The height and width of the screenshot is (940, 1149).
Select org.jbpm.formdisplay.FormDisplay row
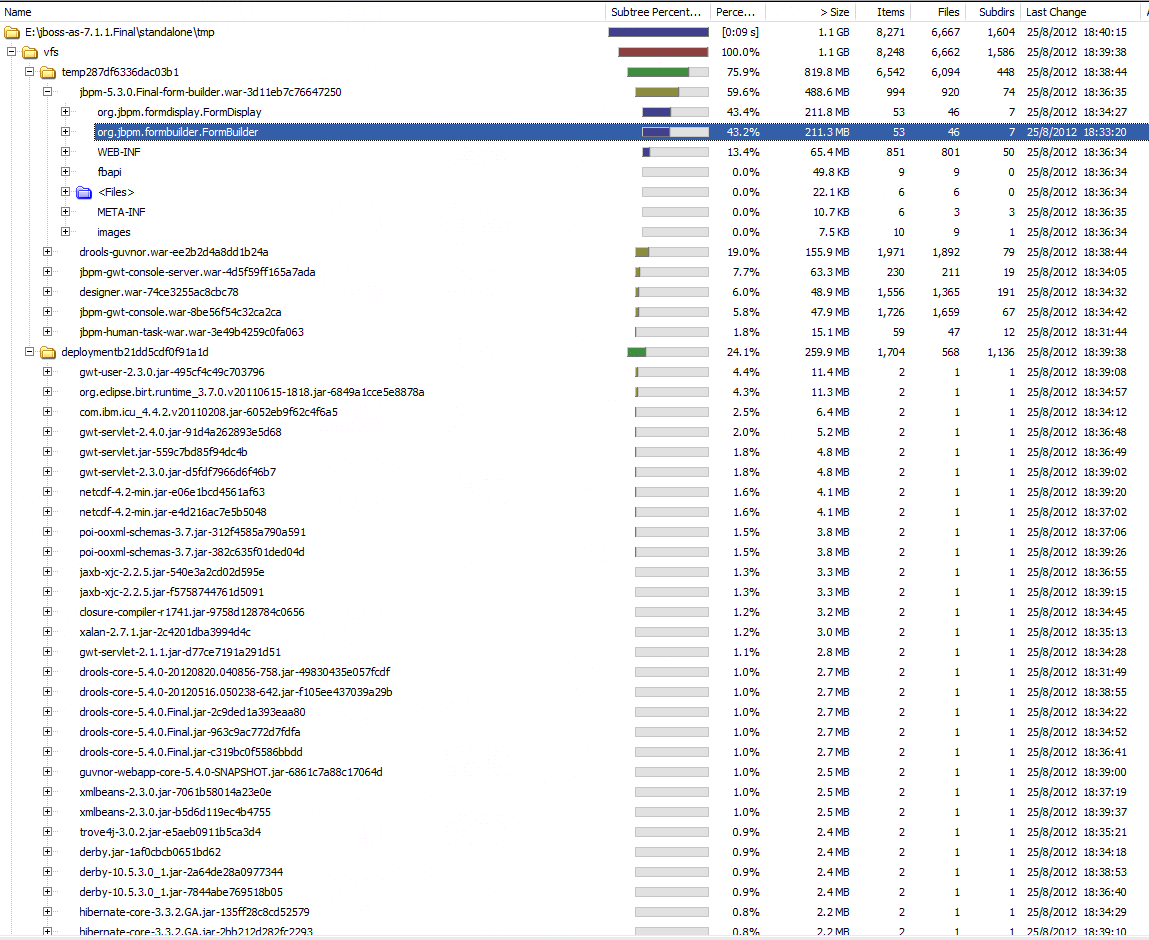(x=574, y=112)
